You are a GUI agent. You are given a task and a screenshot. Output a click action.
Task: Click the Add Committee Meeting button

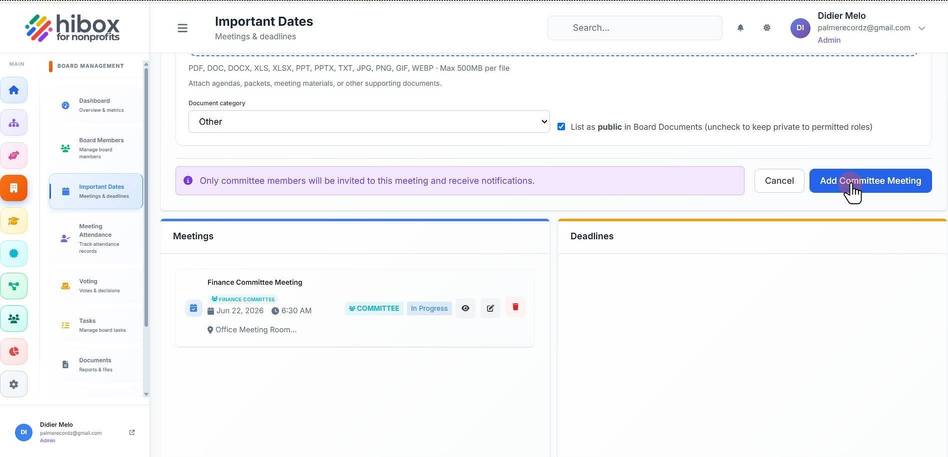coord(870,181)
